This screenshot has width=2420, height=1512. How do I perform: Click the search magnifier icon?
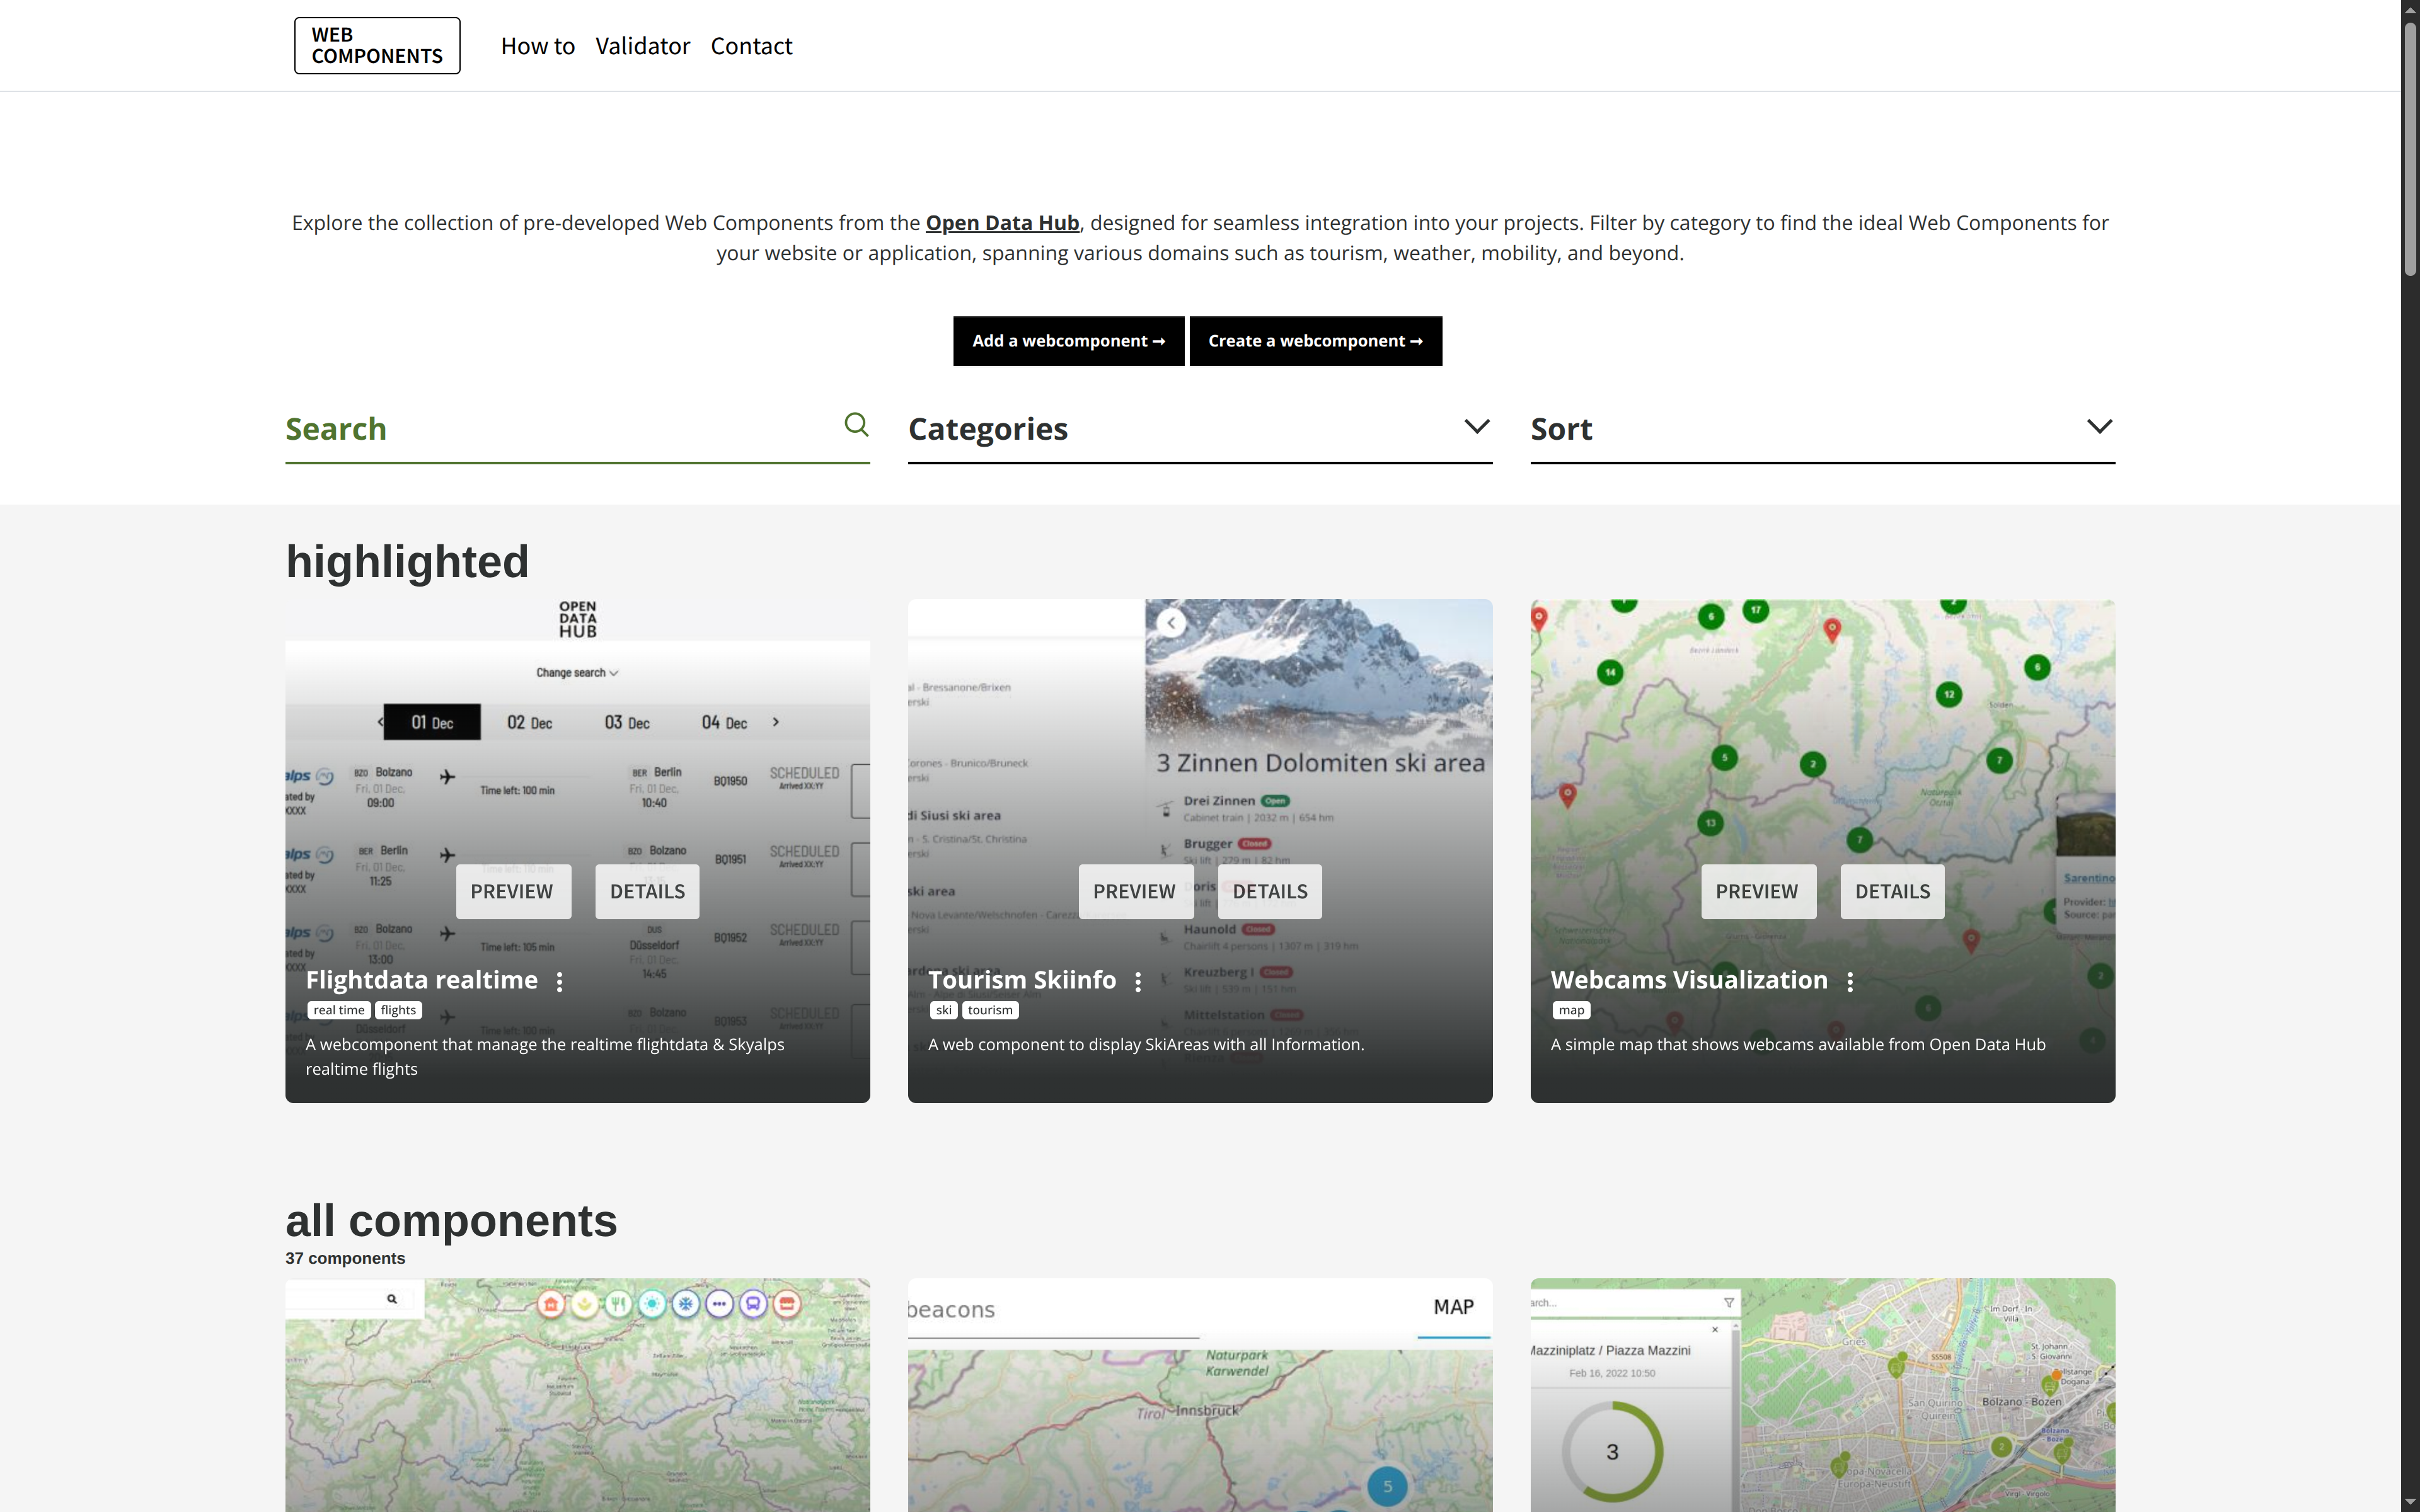pos(856,425)
